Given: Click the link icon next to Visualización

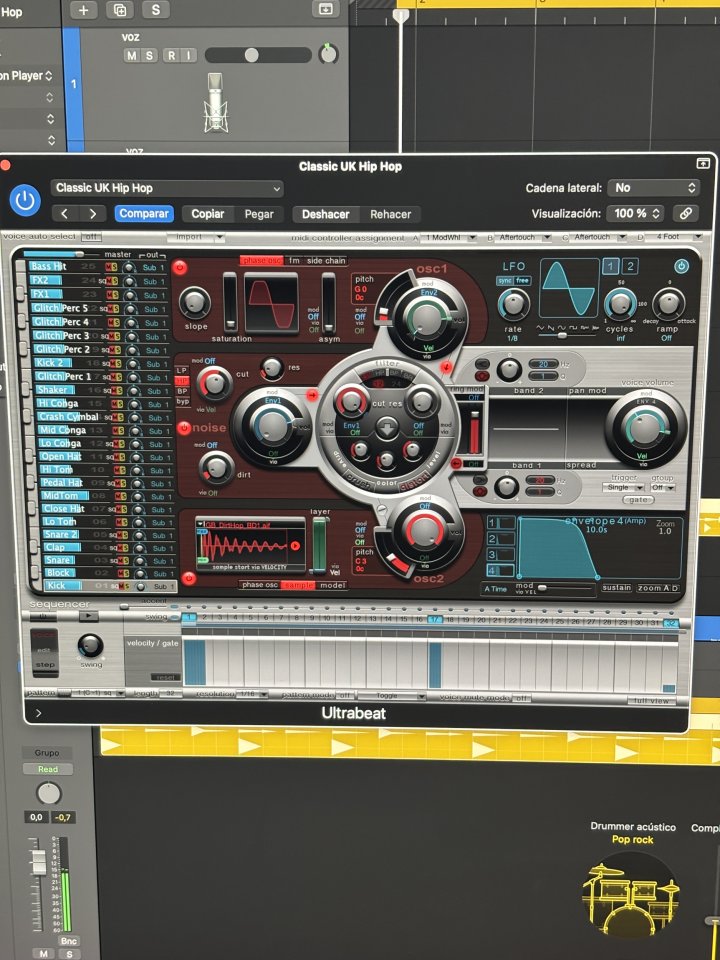Looking at the screenshot, I should [x=686, y=213].
